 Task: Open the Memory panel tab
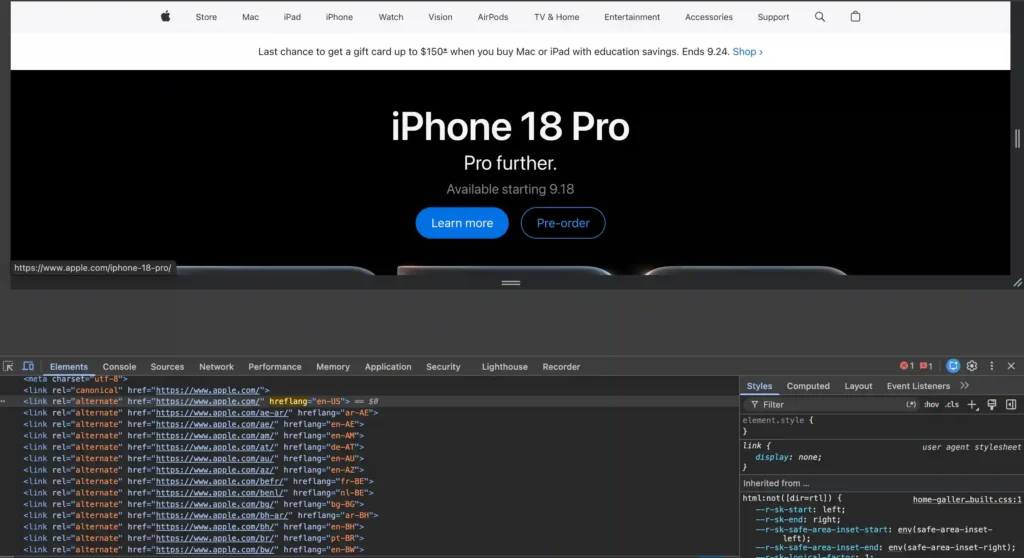point(333,367)
